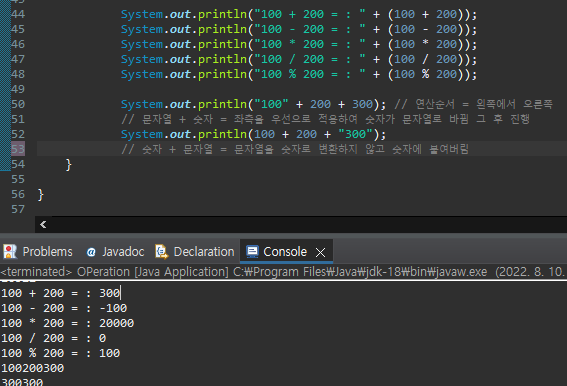
Task: Click the println statement on line 48
Action: (x=299, y=75)
